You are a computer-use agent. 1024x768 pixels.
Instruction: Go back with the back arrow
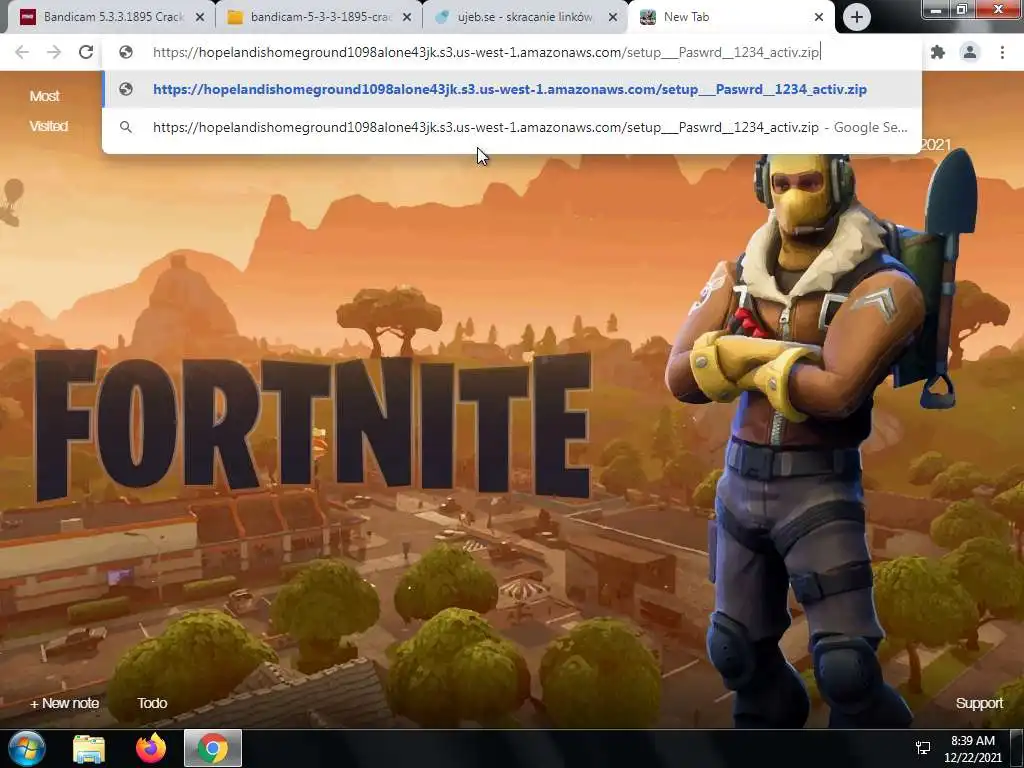22,52
